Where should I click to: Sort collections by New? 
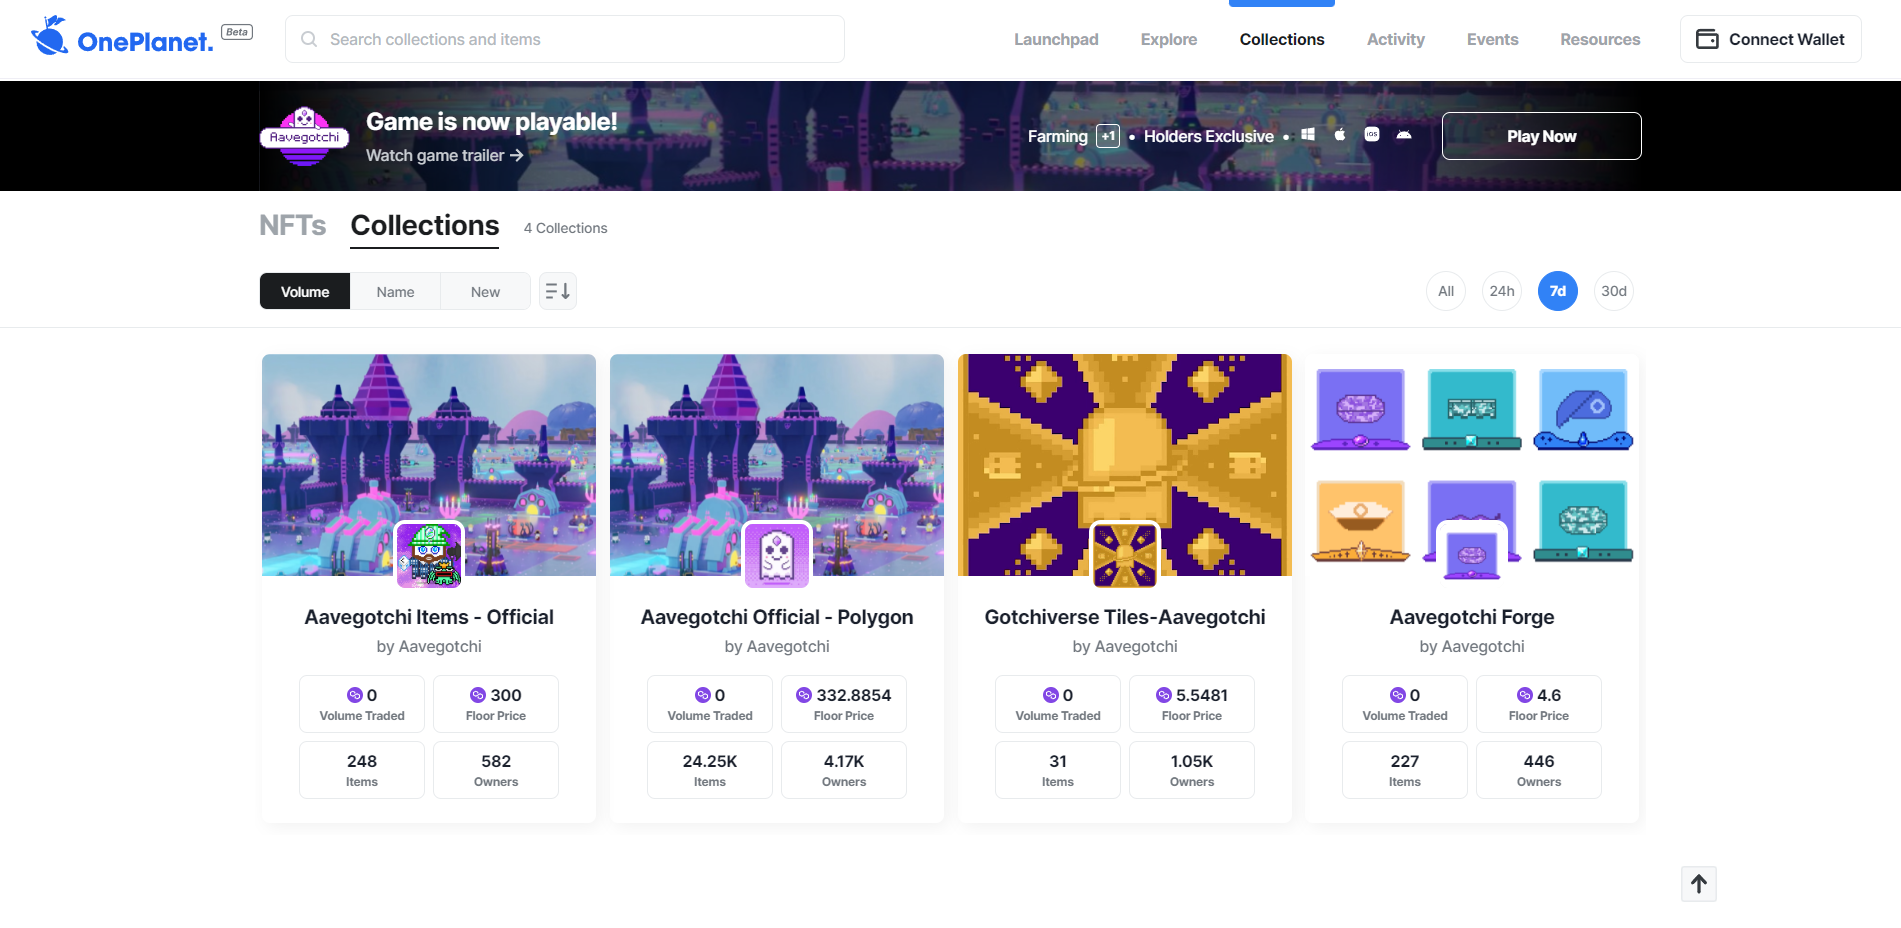485,291
